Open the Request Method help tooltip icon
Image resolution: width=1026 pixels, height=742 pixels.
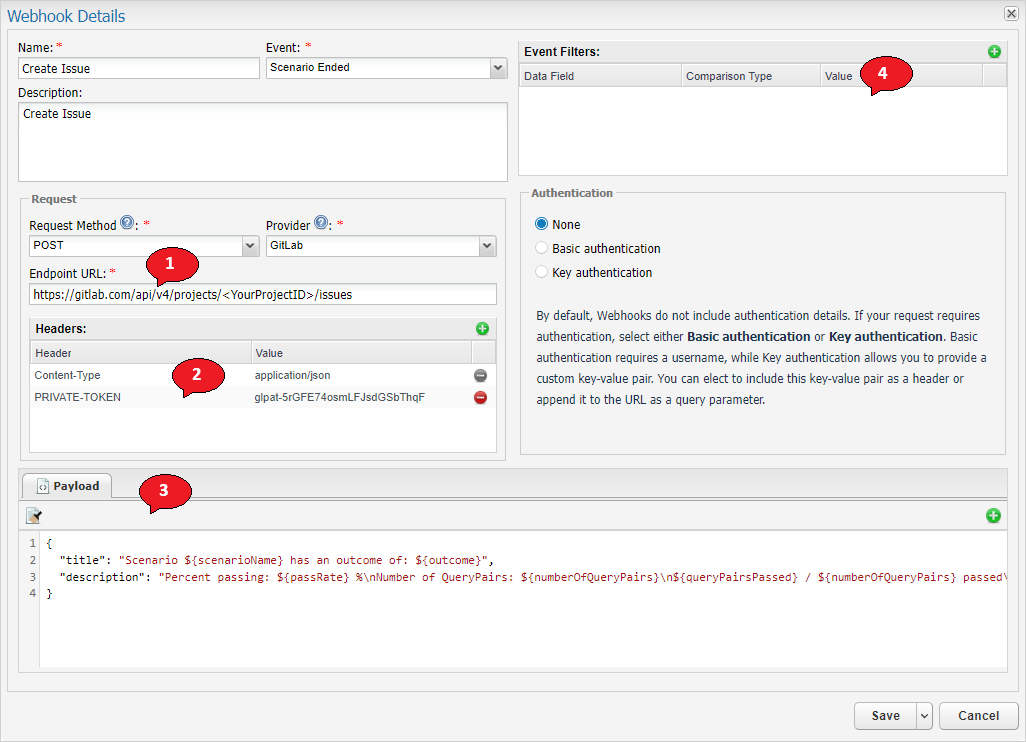click(128, 223)
